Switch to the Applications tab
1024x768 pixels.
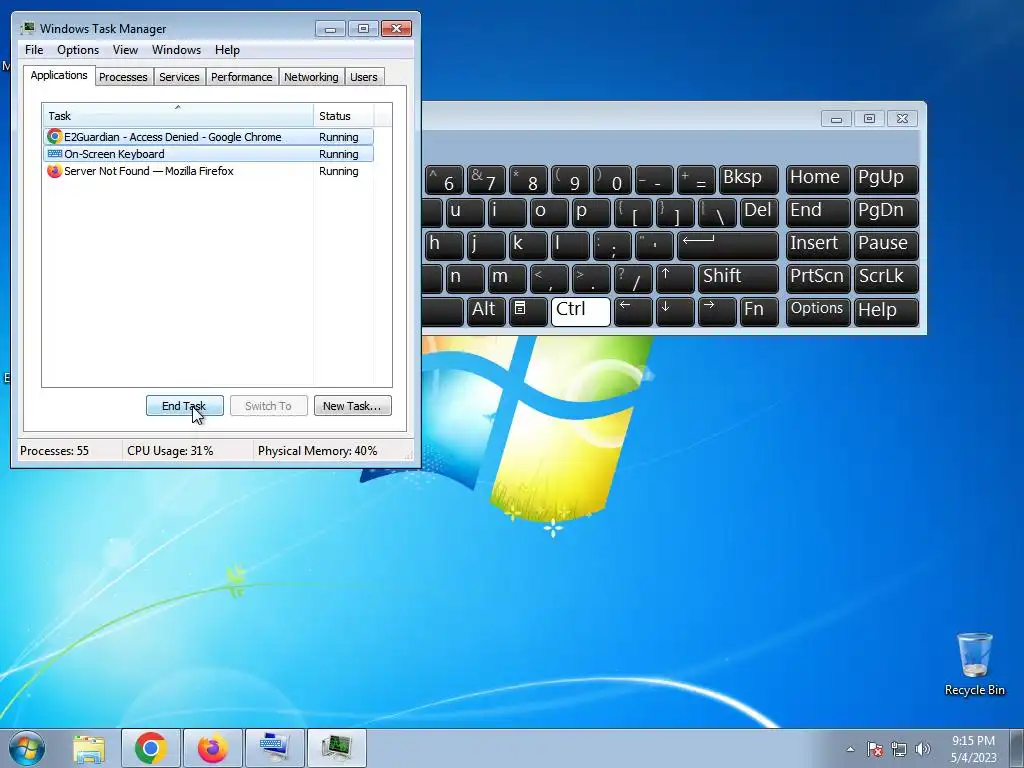[x=59, y=75]
